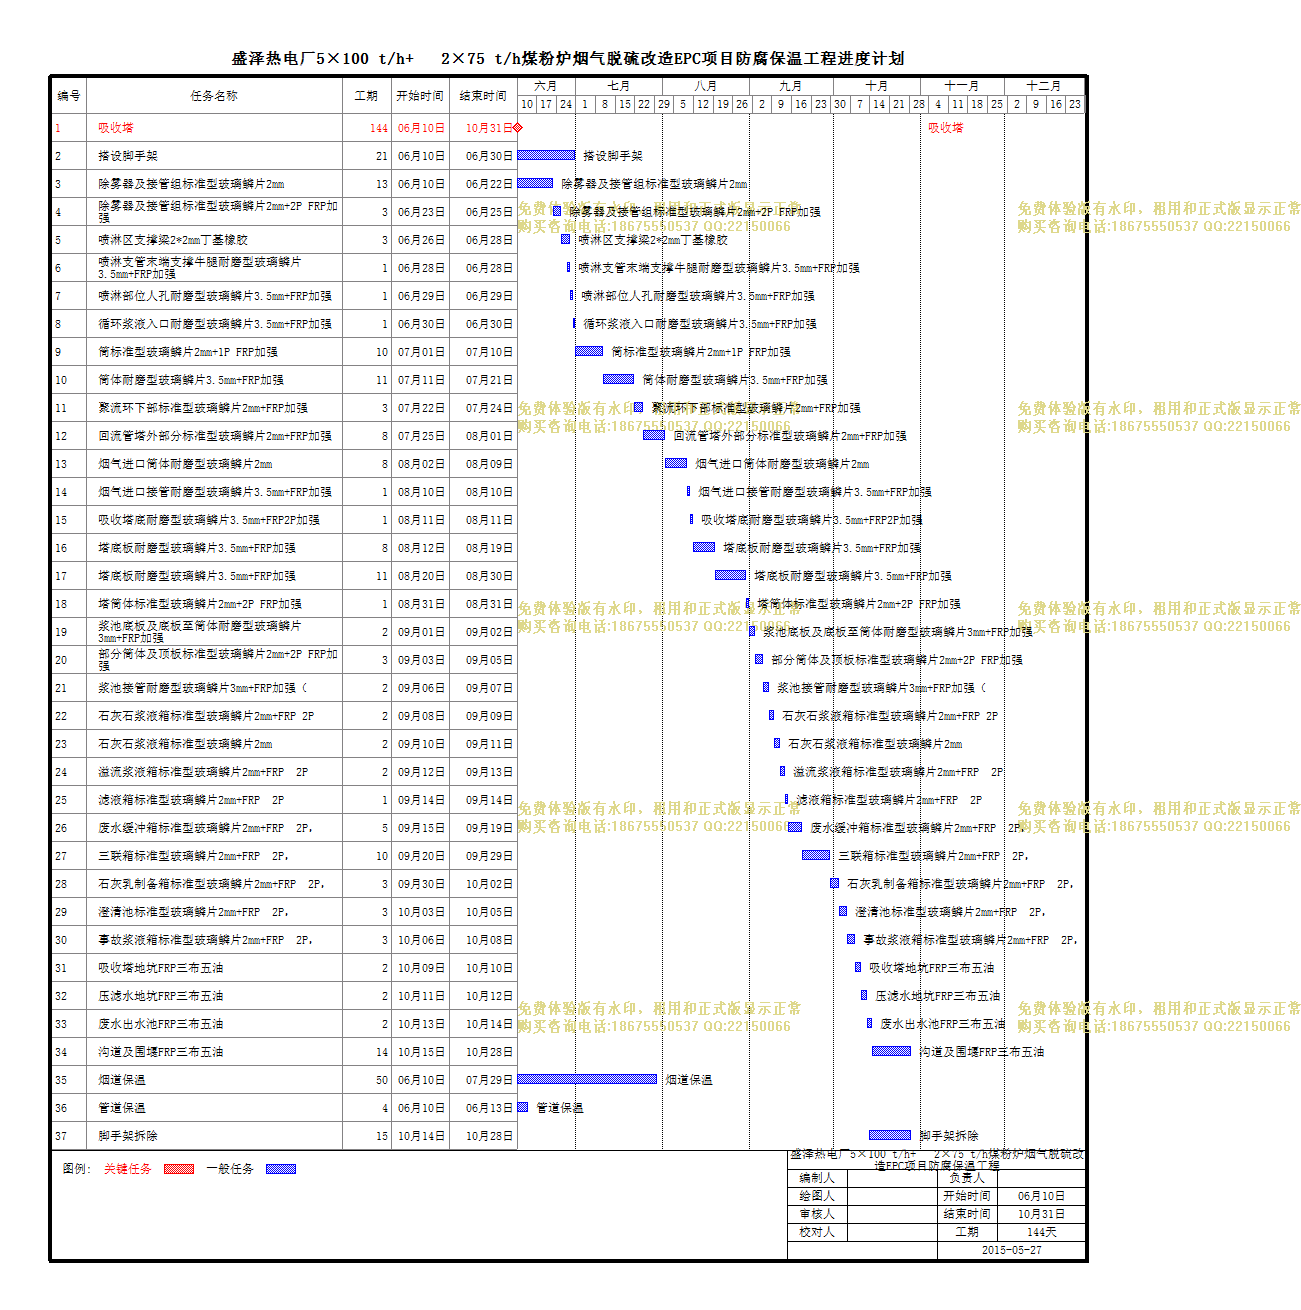
Task: Select the red 吸收塔 task name in row 1
Action: coord(116,128)
